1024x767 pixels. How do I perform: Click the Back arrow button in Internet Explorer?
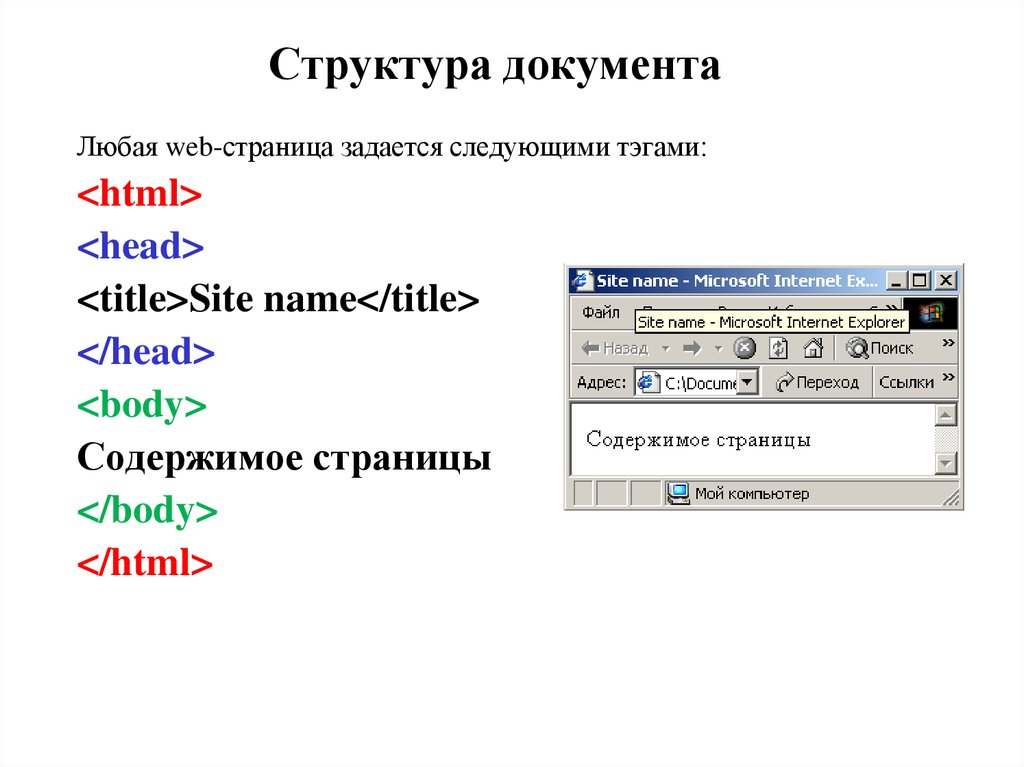point(614,348)
